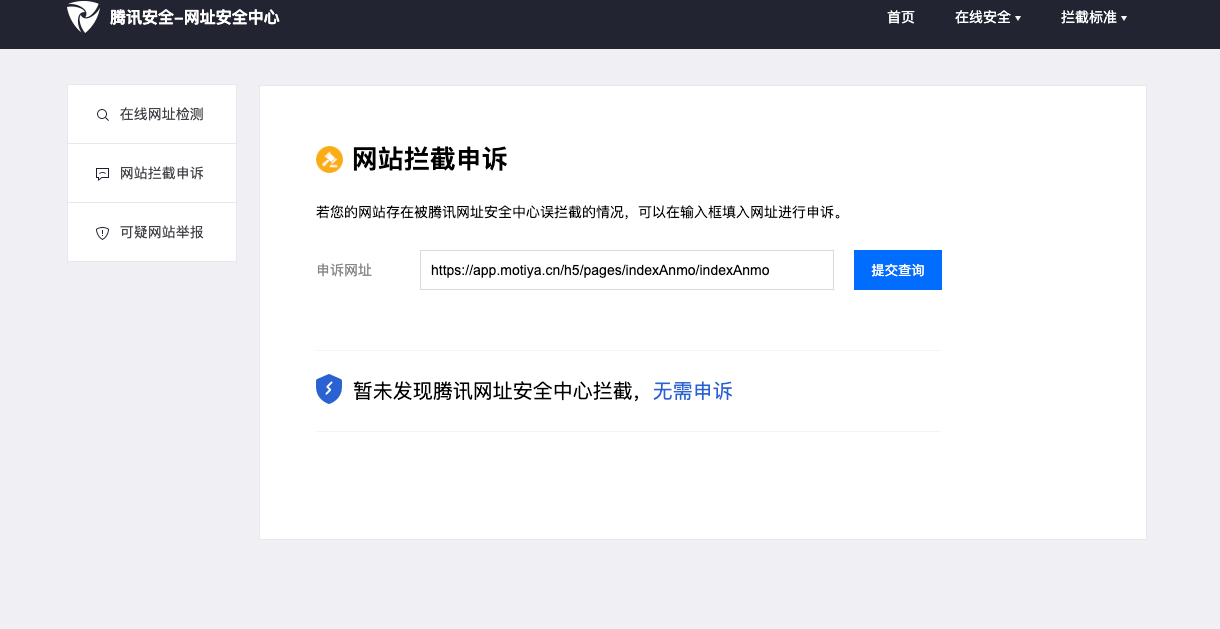Click the shield icon beside 可疑网站举报
This screenshot has height=629, width=1220.
(x=102, y=233)
